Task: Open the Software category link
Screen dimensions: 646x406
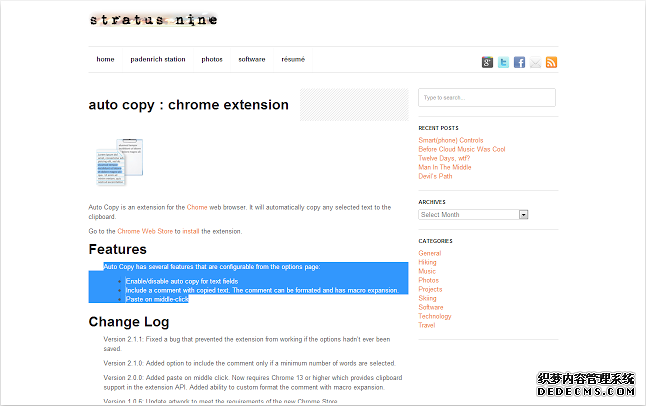Action: 431,307
